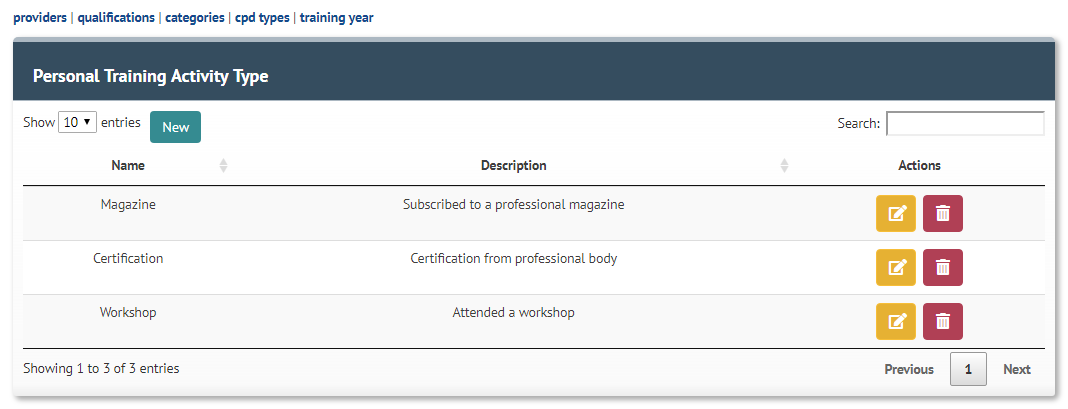
Task: Delete the Certification entry
Action: pos(943,267)
